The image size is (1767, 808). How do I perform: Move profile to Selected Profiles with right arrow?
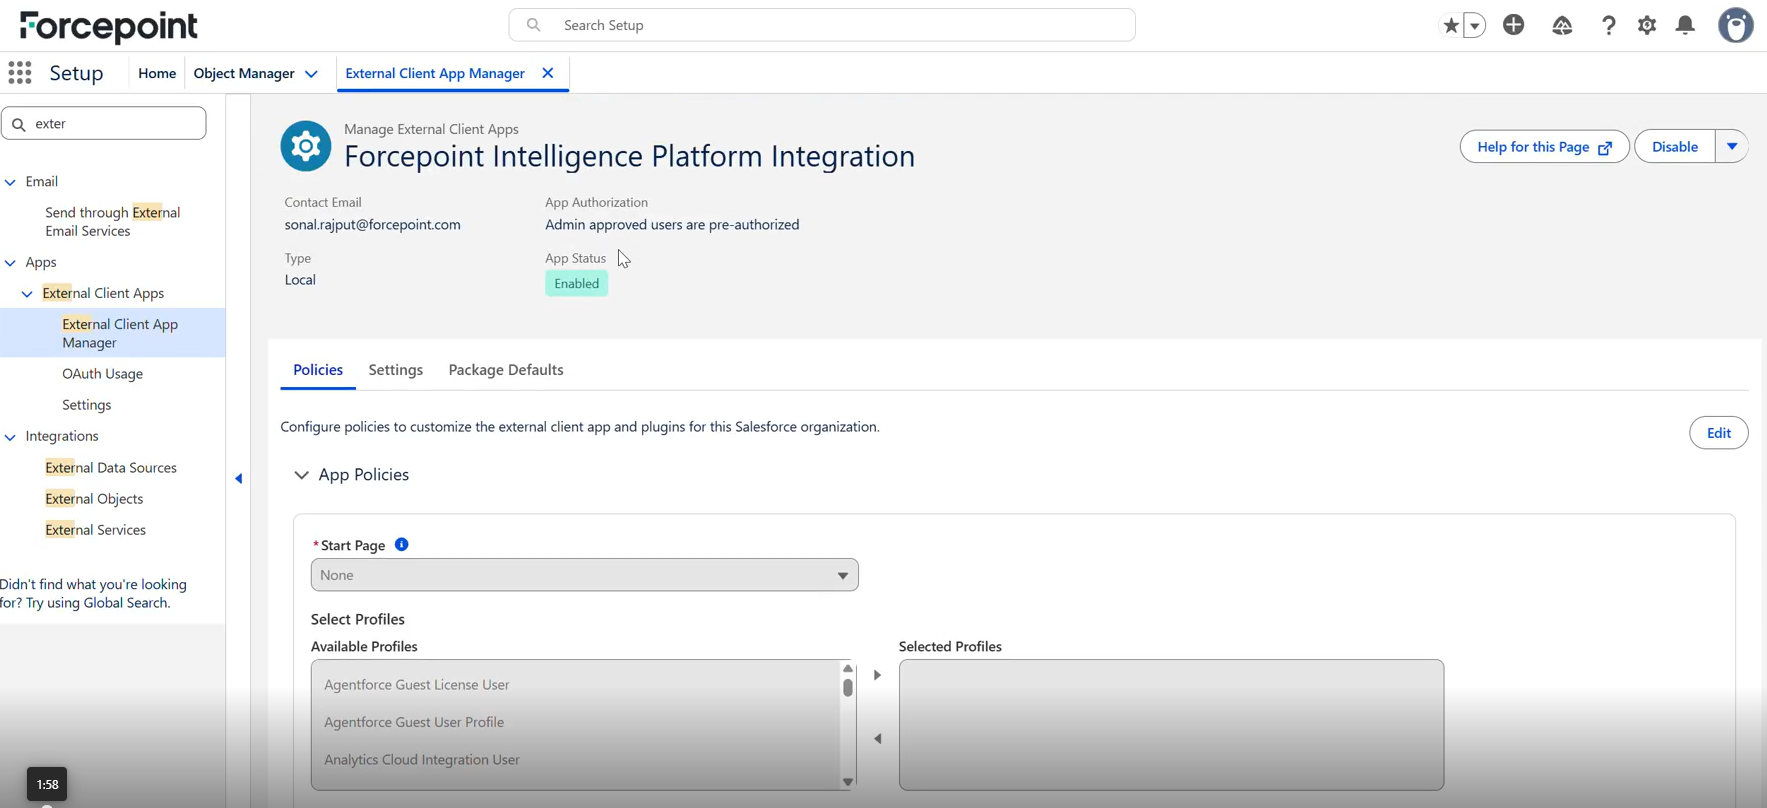[878, 675]
